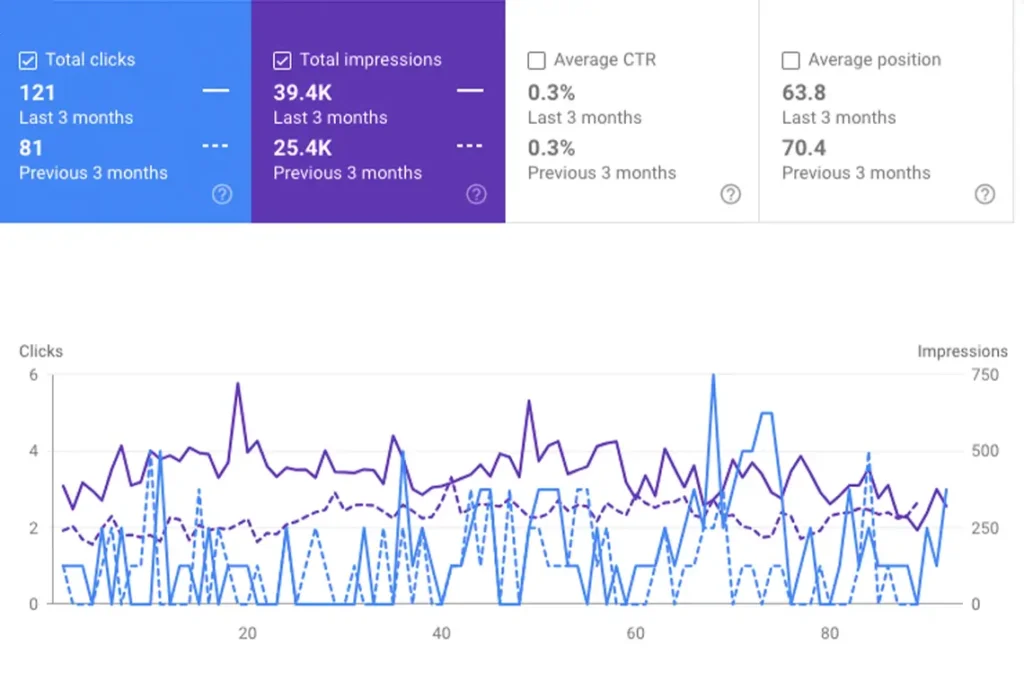Click the solid line indicator on Total clicks card
The image size is (1024, 690).
[x=216, y=90]
